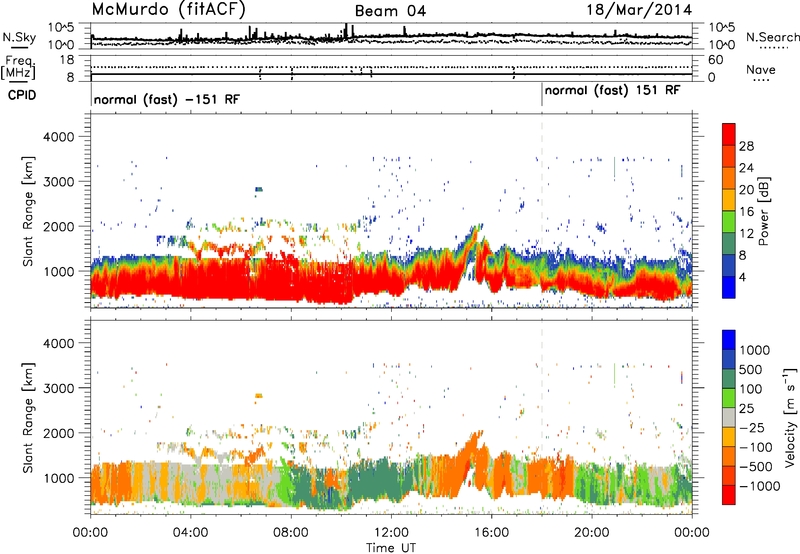
Task: Click the '18' frequency axis label
Action: [x=67, y=60]
